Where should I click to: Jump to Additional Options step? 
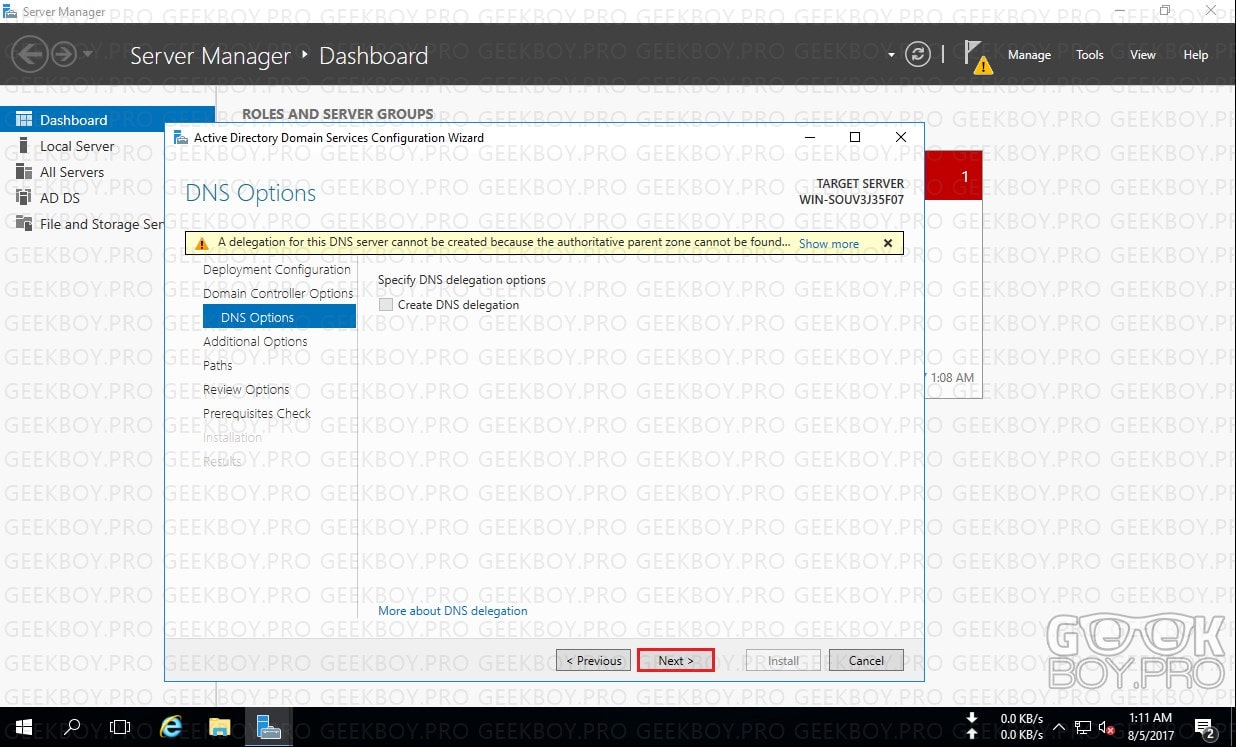(x=255, y=342)
